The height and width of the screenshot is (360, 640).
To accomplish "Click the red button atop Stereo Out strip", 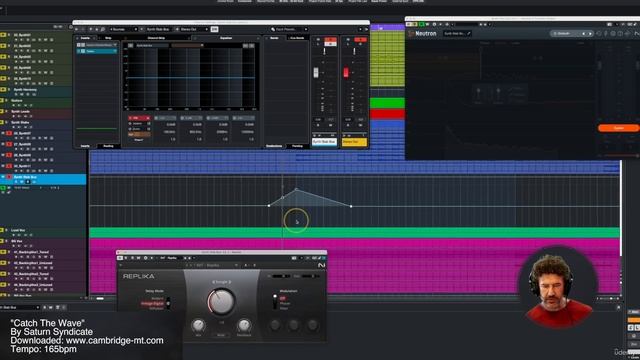I will point(360,40).
